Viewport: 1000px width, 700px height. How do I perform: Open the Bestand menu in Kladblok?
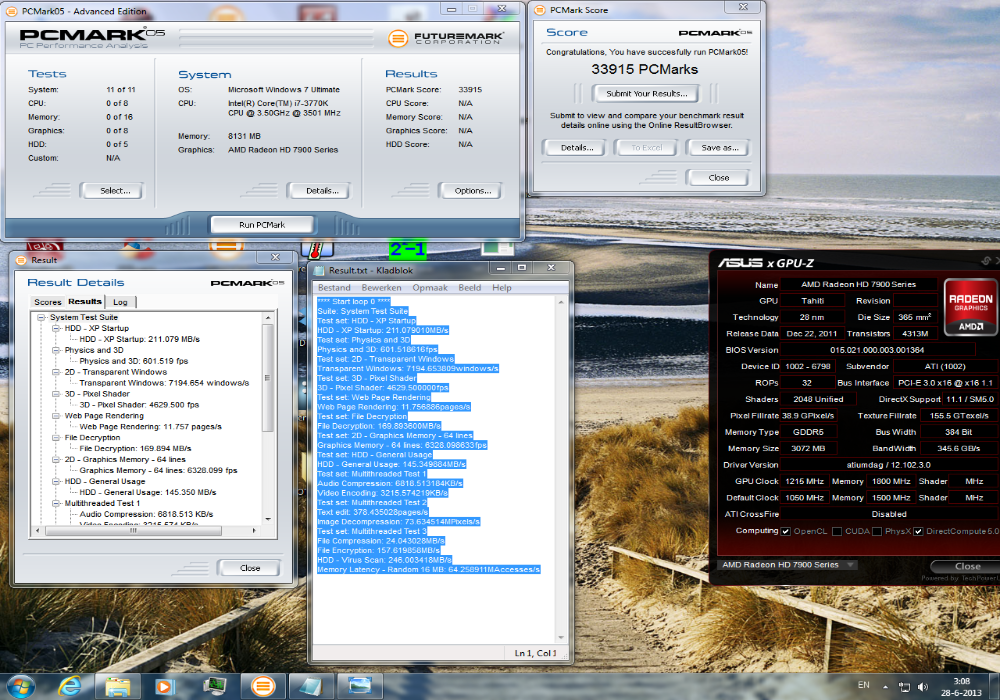334,288
